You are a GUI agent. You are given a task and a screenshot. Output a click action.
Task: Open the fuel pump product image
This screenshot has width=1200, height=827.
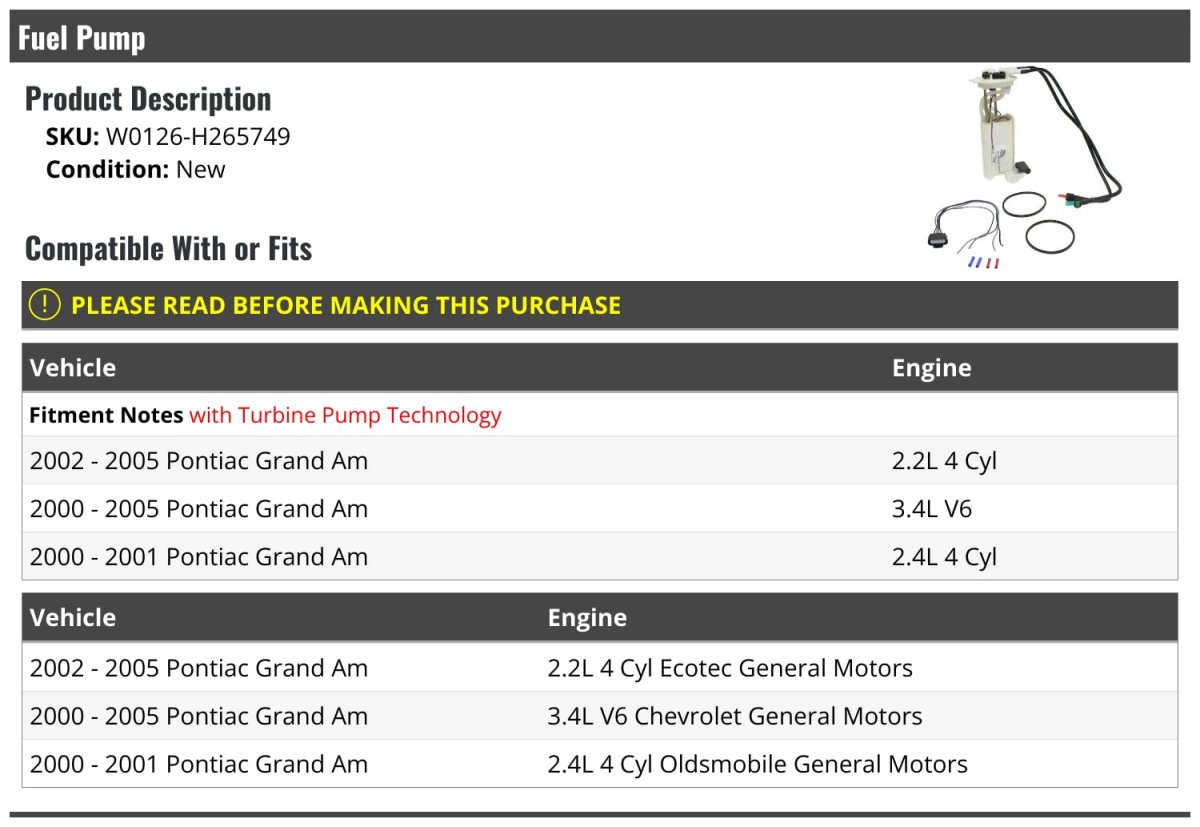1022,167
